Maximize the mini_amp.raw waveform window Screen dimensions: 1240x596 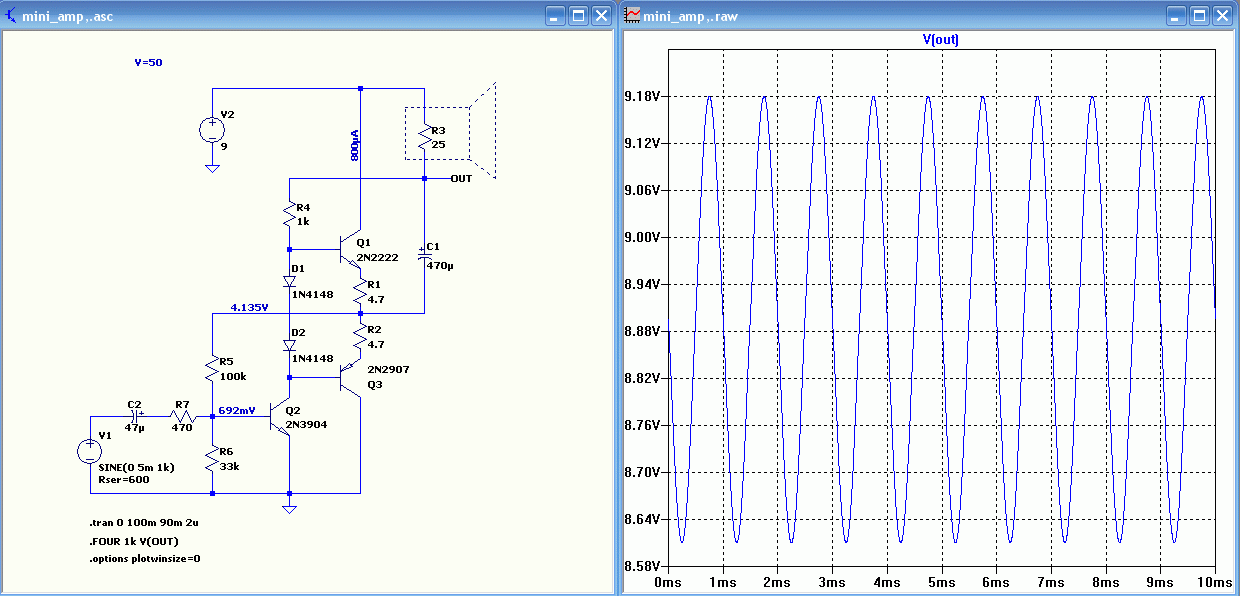tap(1198, 16)
